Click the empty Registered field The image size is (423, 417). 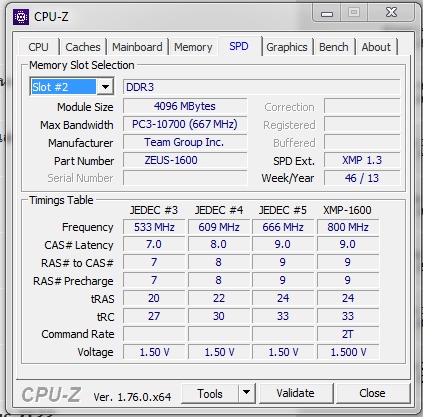pyautogui.click(x=362, y=124)
